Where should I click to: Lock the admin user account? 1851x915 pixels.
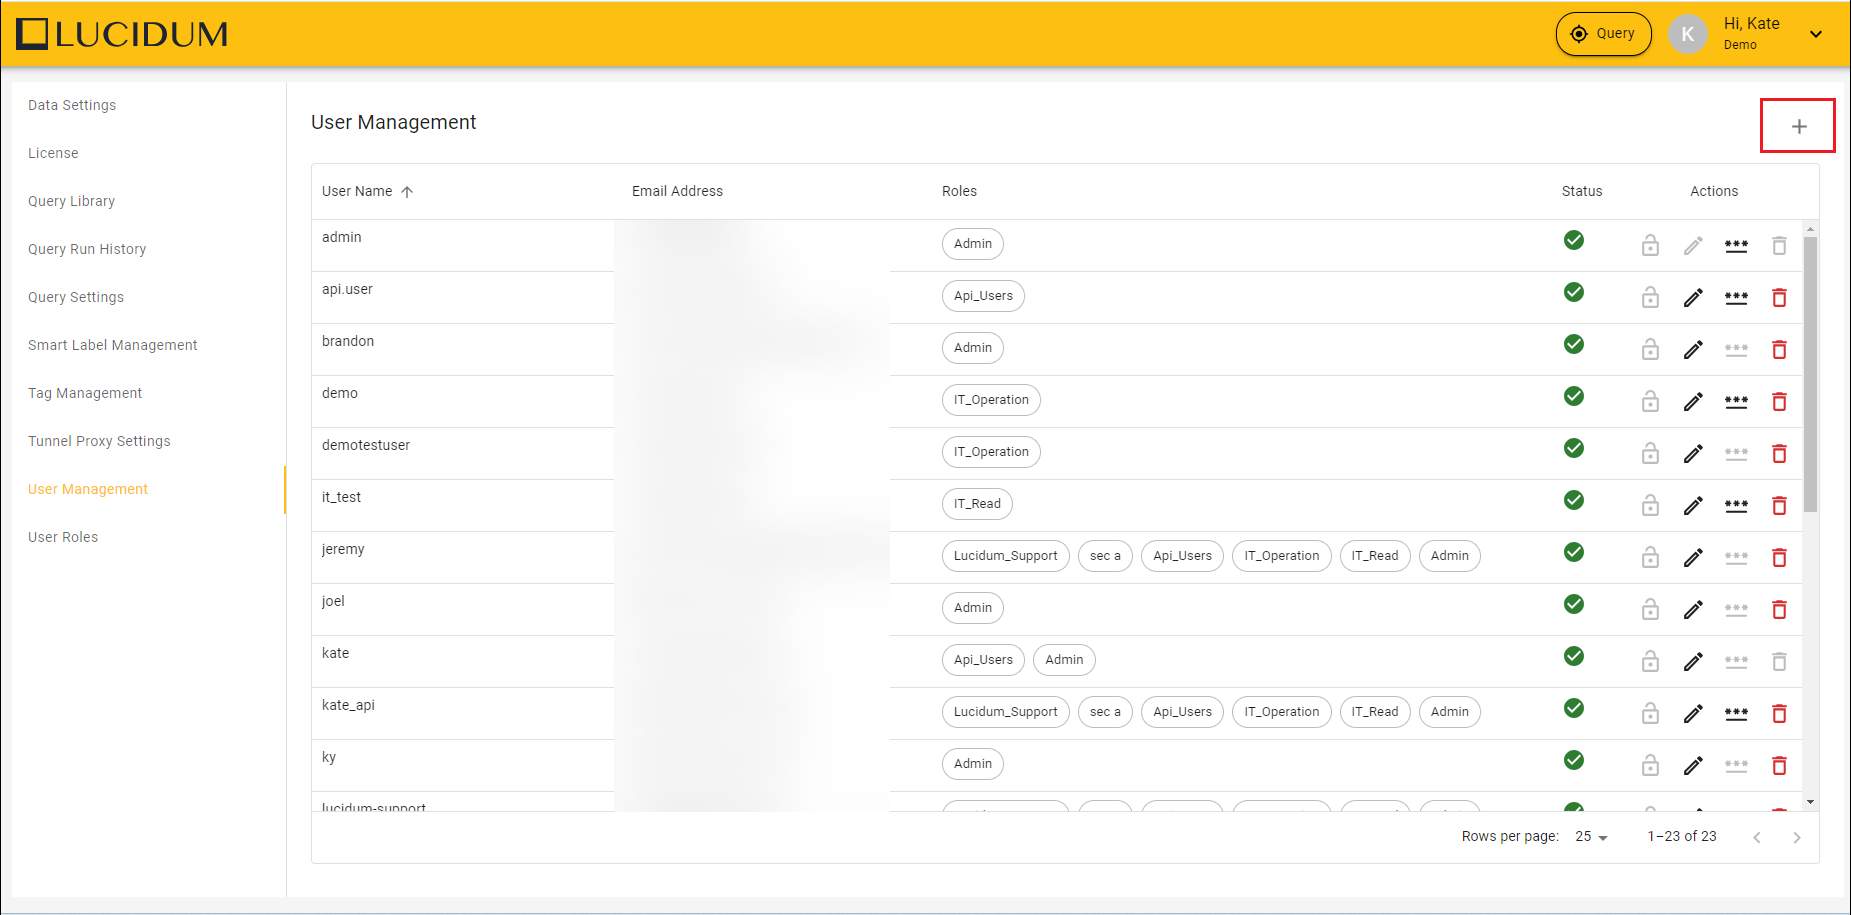point(1650,246)
